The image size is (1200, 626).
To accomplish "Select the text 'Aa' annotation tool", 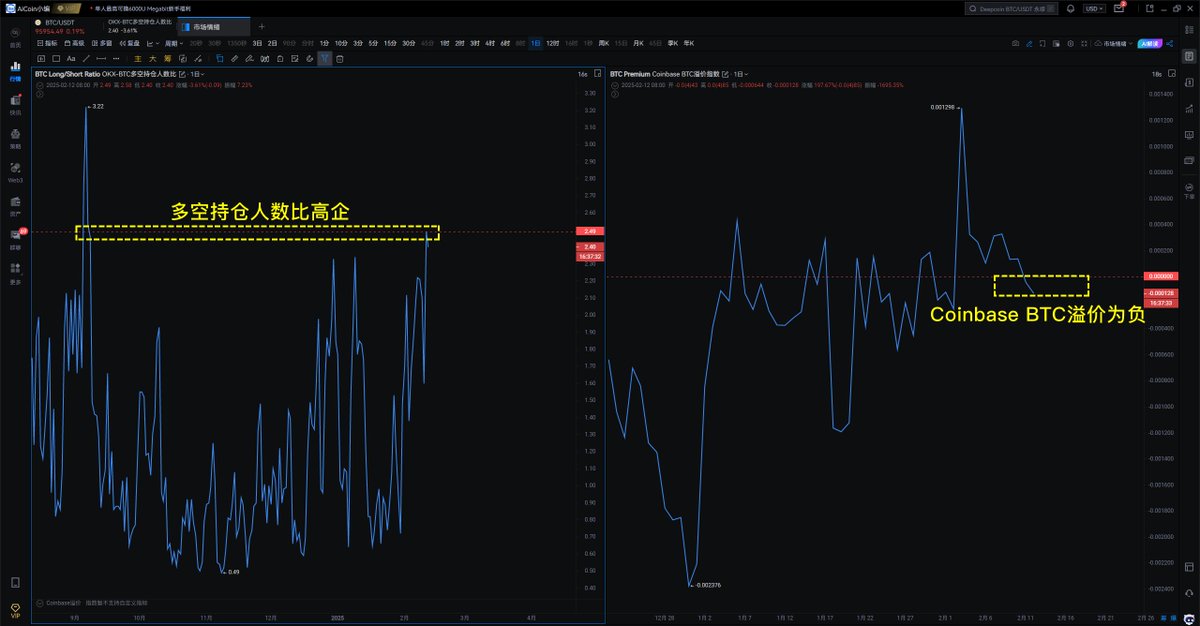I will [71, 59].
